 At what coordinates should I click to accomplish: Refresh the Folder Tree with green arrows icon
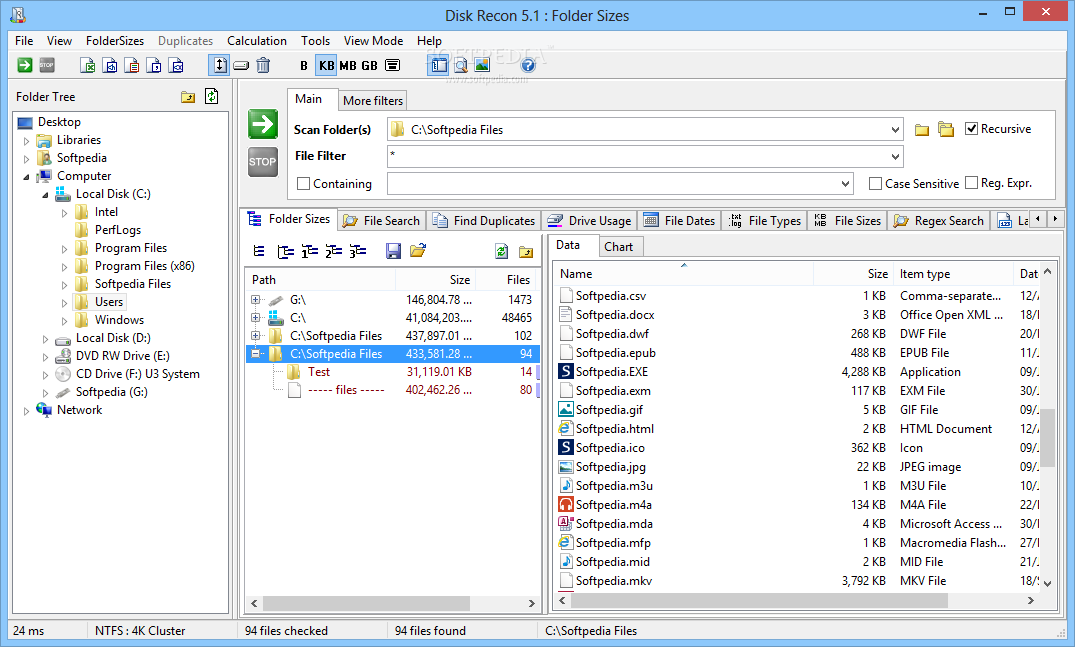point(211,97)
